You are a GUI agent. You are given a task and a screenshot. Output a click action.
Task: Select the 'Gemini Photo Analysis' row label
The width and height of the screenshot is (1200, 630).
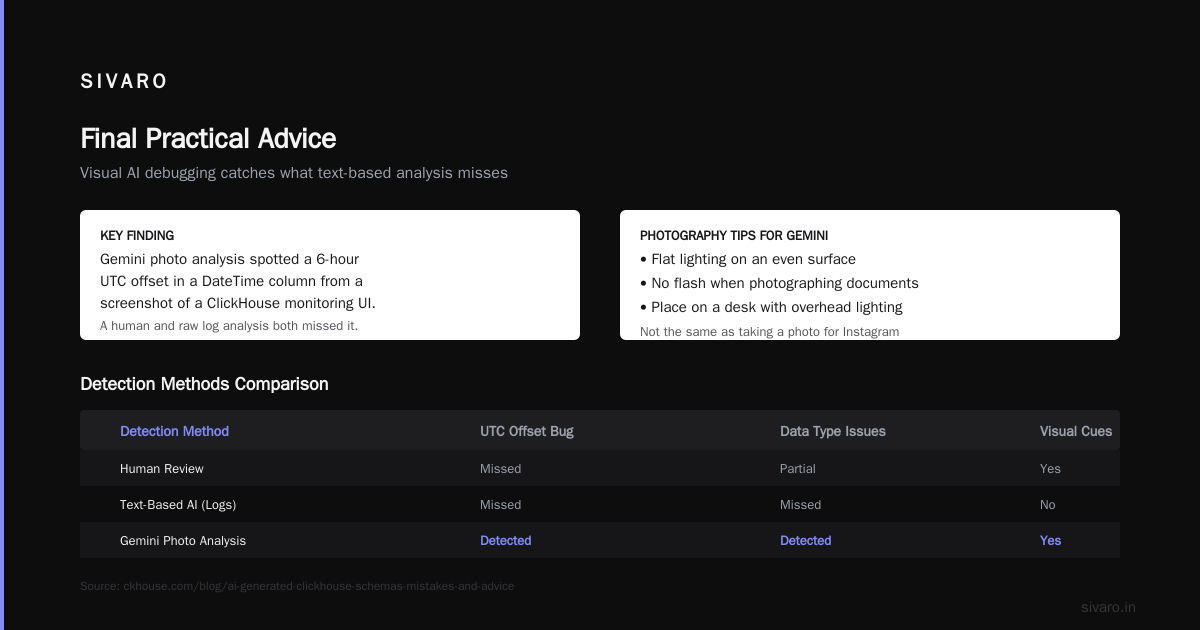183,540
